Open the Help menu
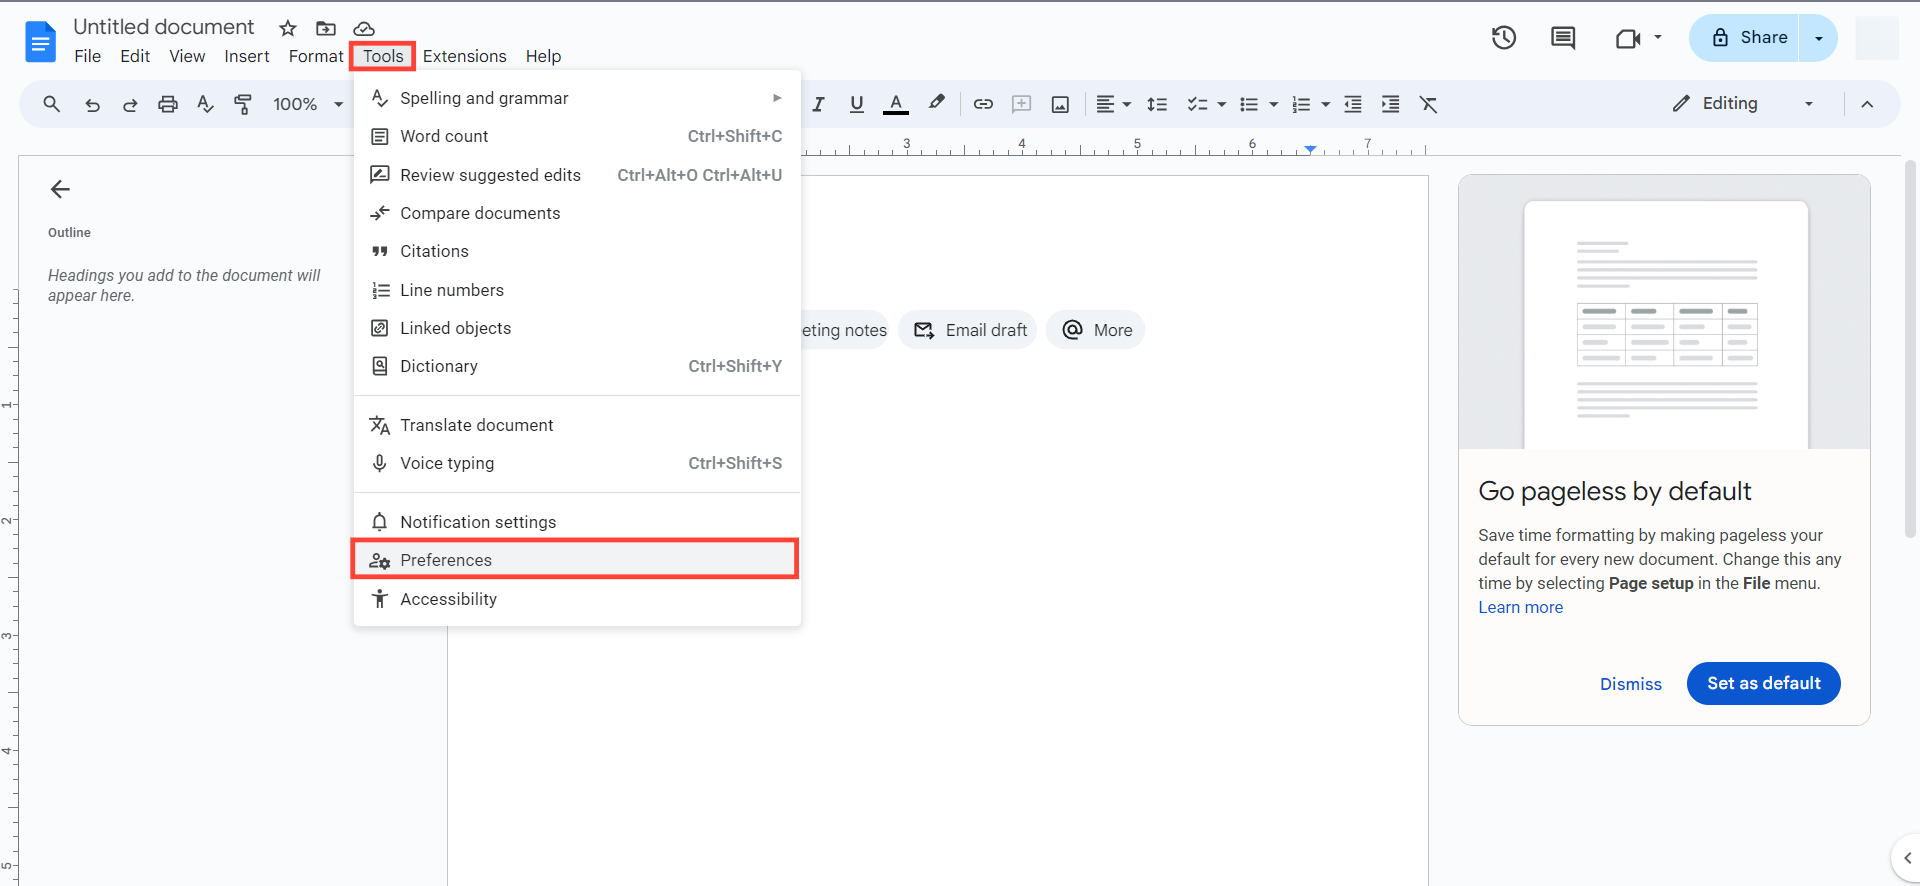The width and height of the screenshot is (1920, 886). (543, 56)
